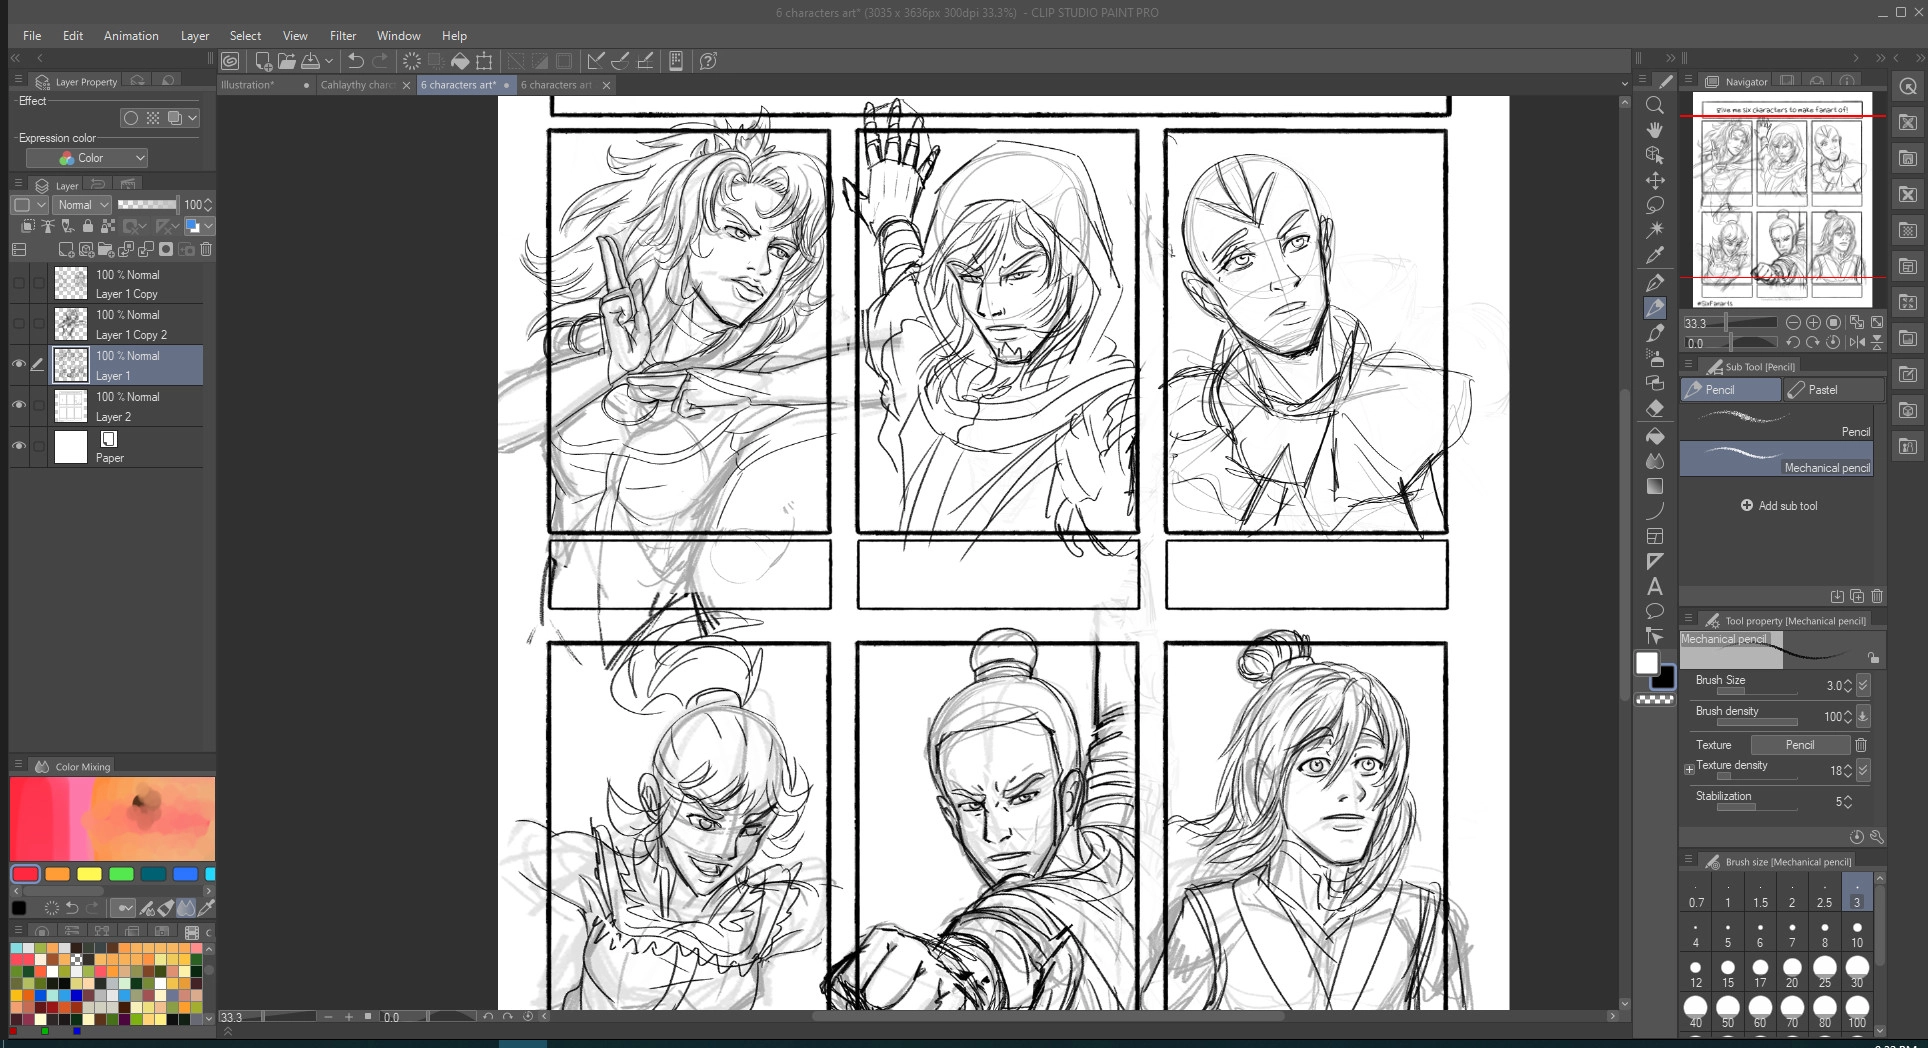This screenshot has width=1928, height=1048.
Task: Open the Expression color dropdown
Action: point(87,158)
